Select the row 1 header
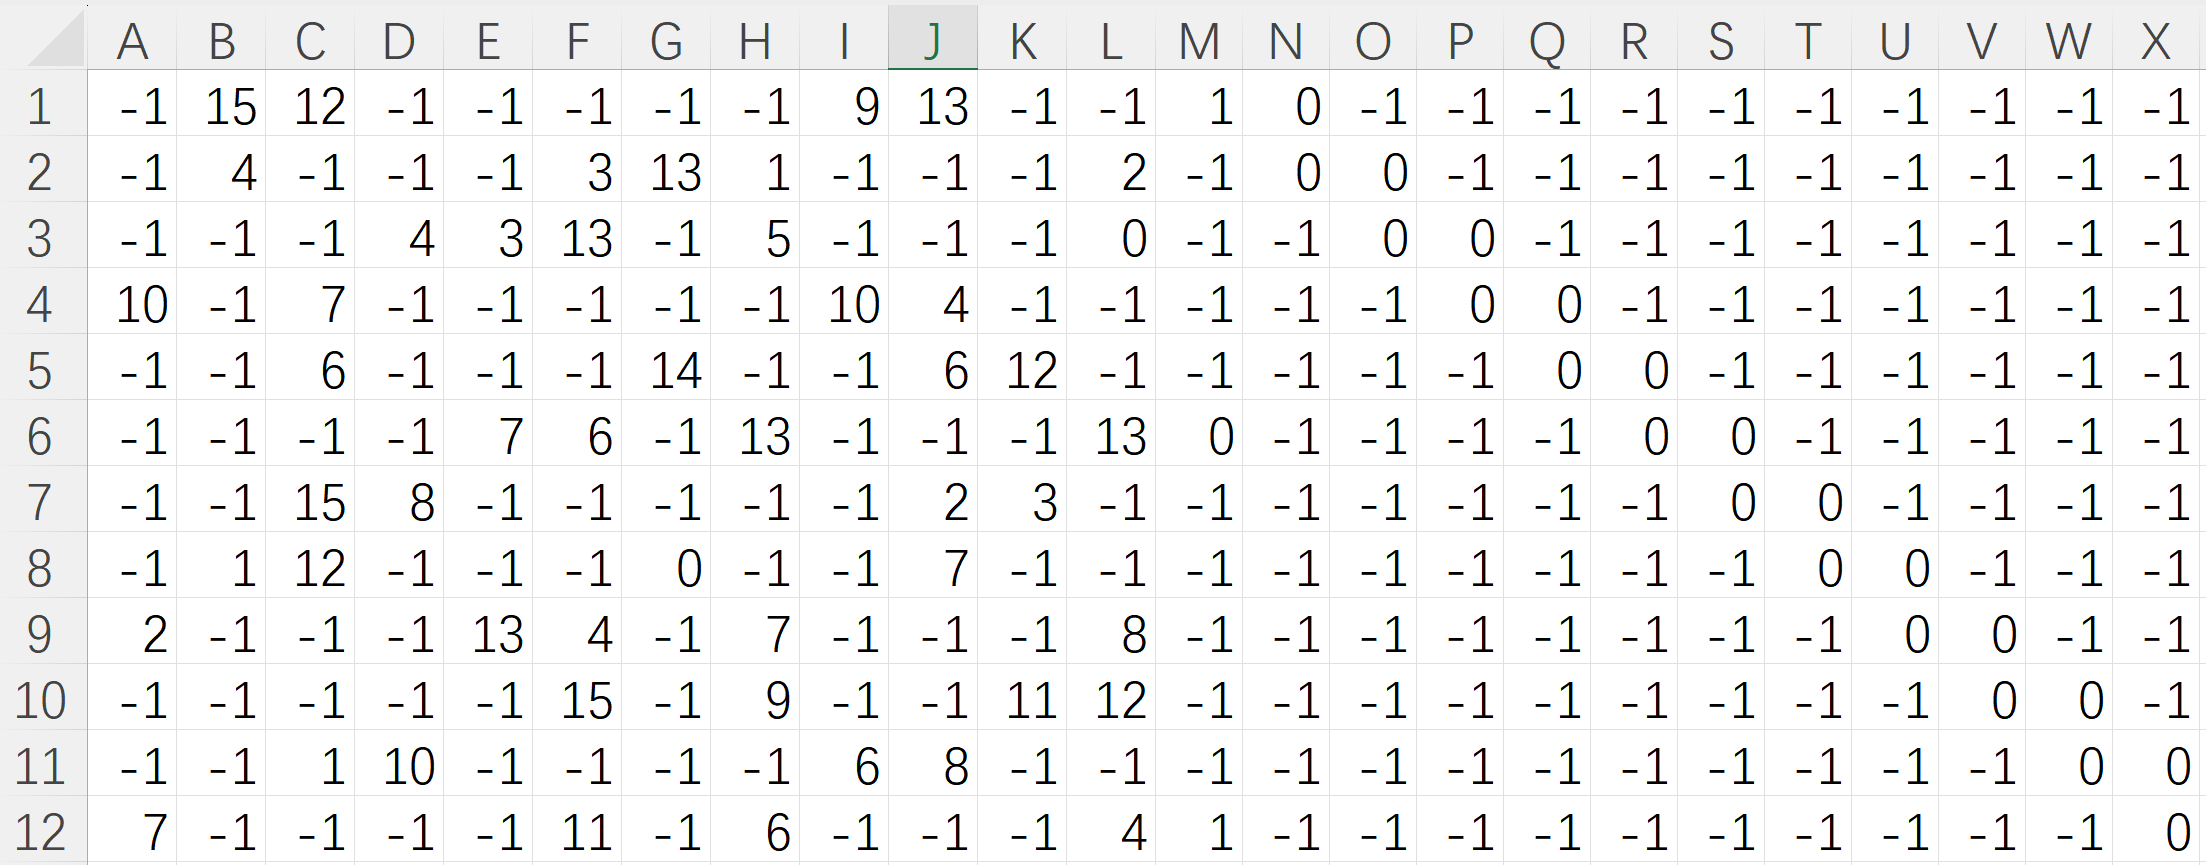 [40, 106]
